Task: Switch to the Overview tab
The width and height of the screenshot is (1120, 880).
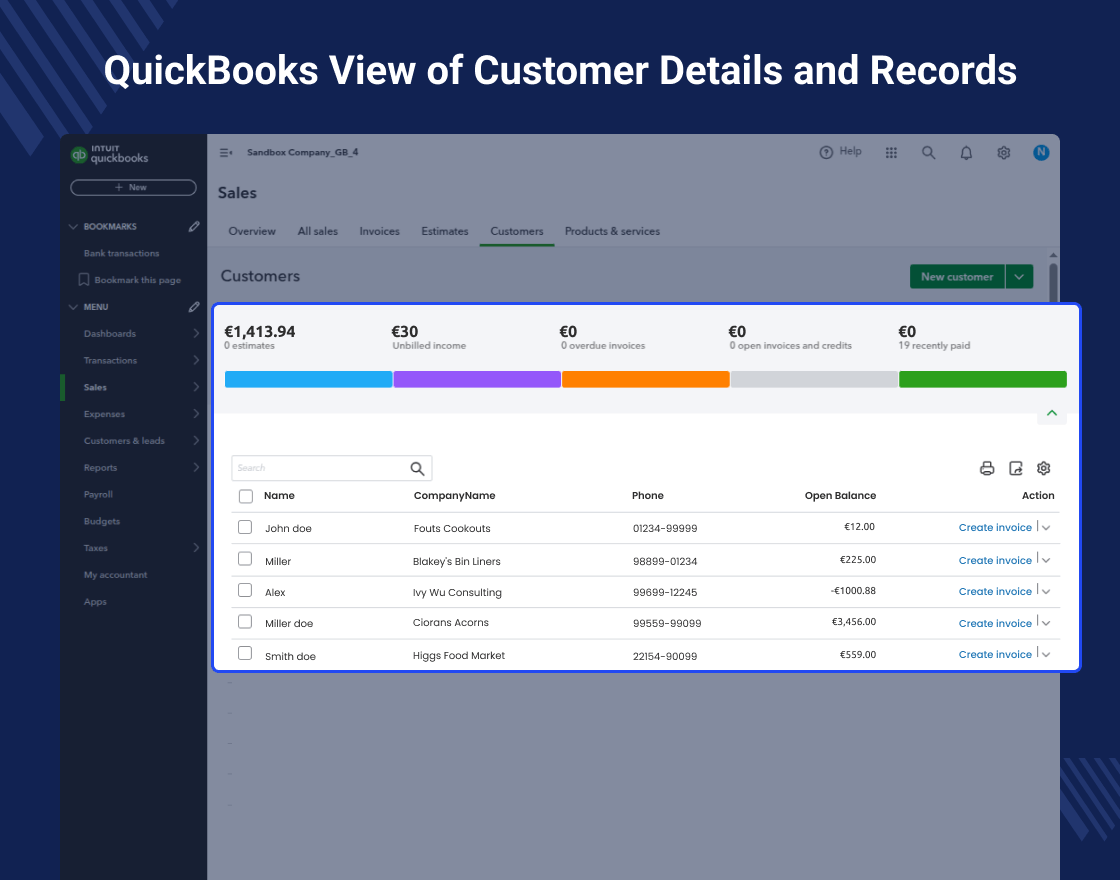Action: point(252,231)
